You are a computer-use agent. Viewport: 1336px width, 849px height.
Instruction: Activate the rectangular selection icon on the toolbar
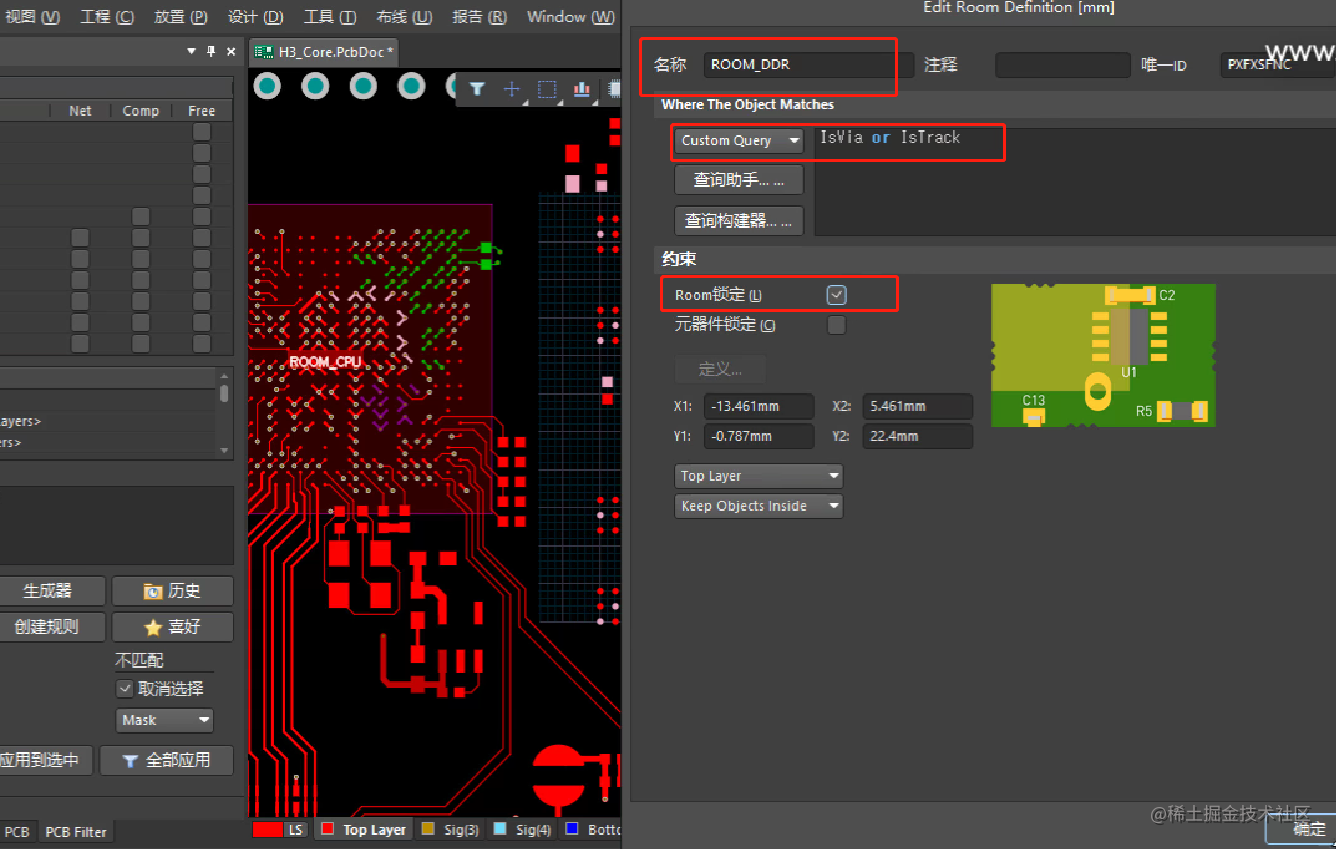[x=546, y=89]
